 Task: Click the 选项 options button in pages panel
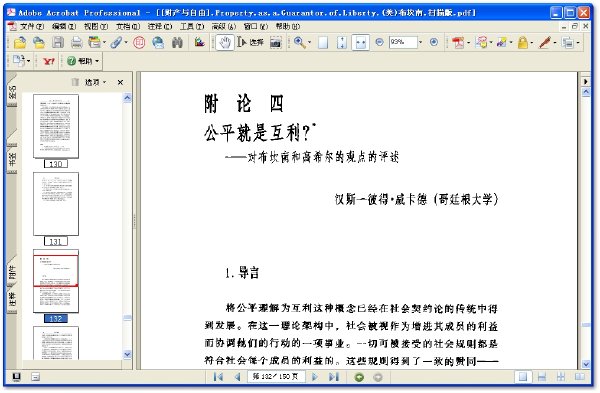95,82
